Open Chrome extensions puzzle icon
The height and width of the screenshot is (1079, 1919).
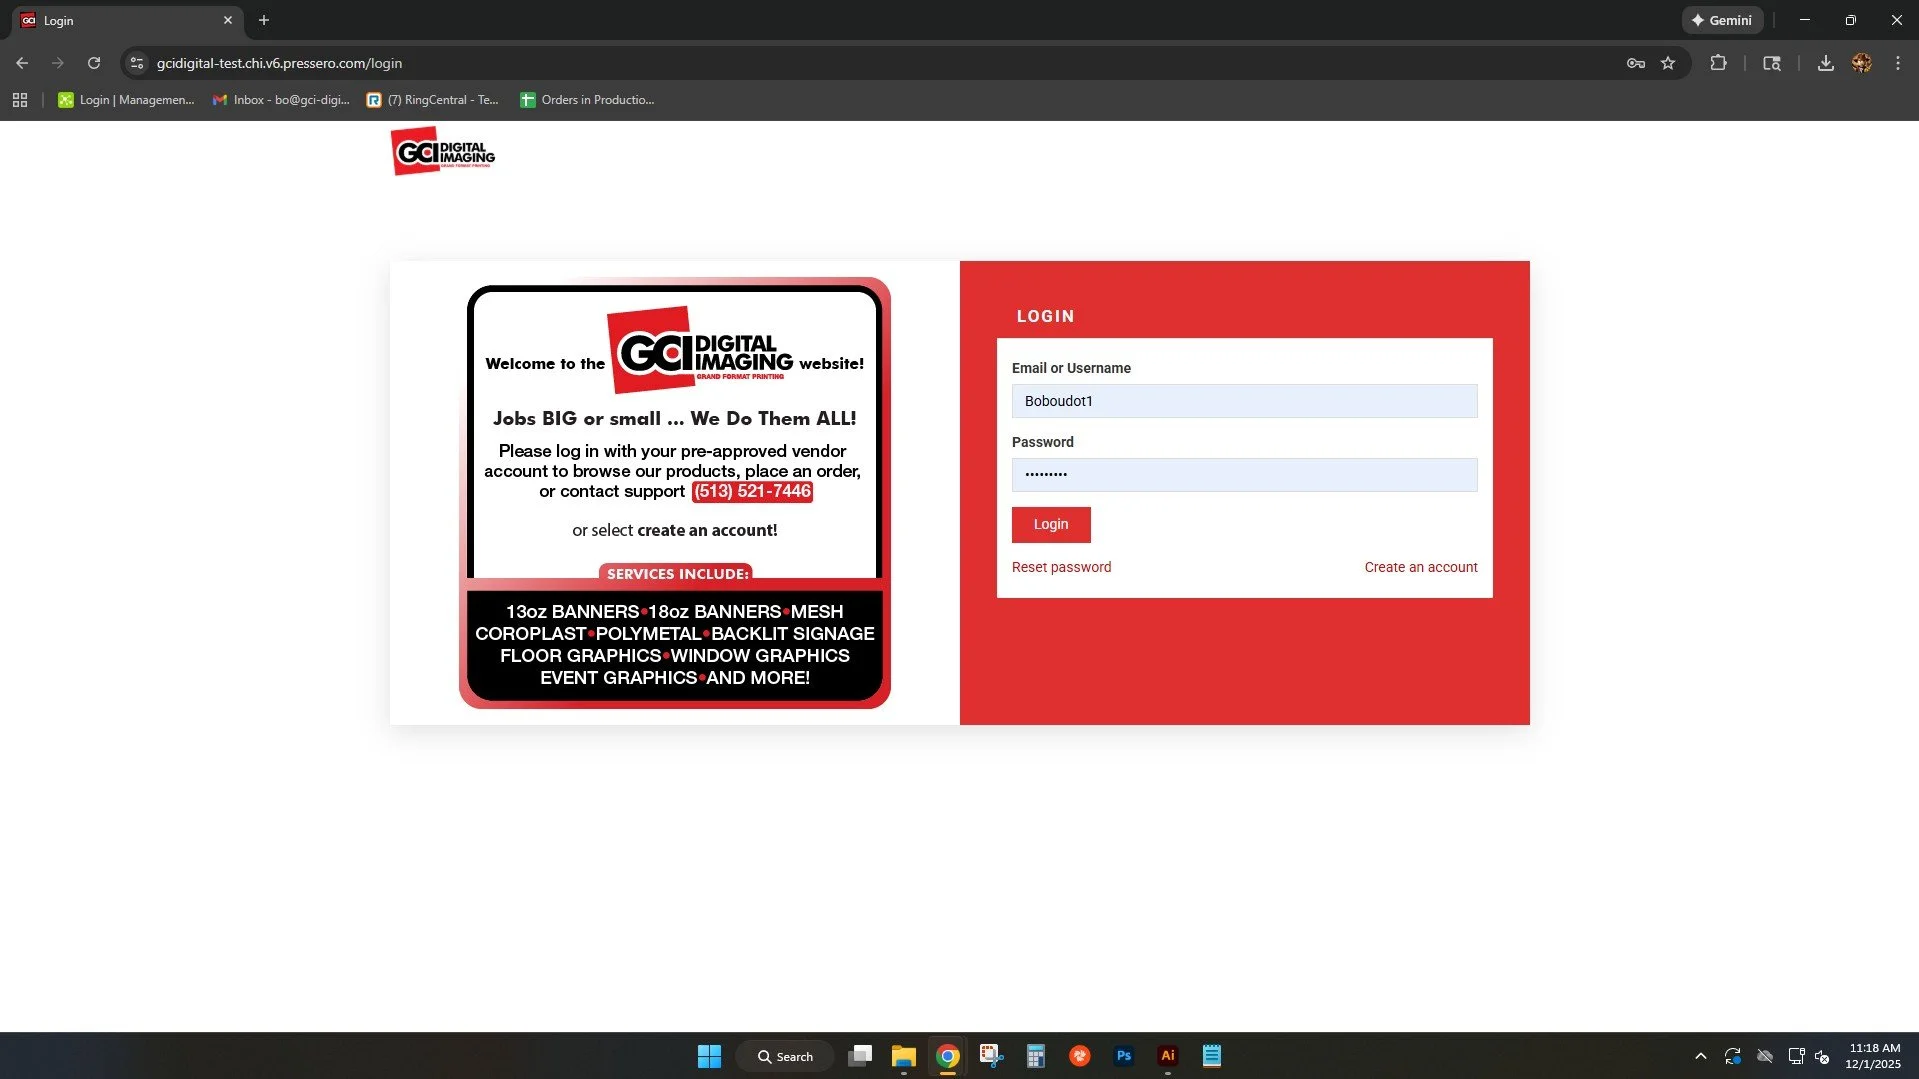(1718, 63)
